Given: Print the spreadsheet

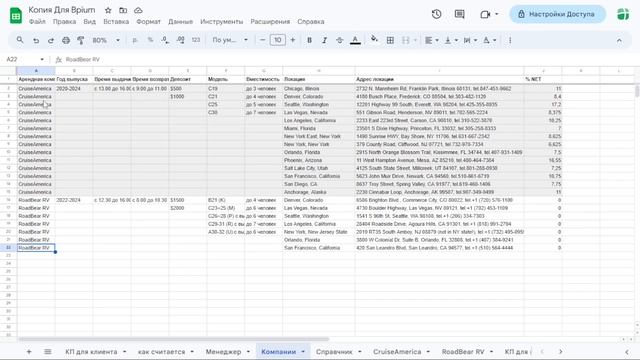Looking at the screenshot, I should (x=66, y=40).
